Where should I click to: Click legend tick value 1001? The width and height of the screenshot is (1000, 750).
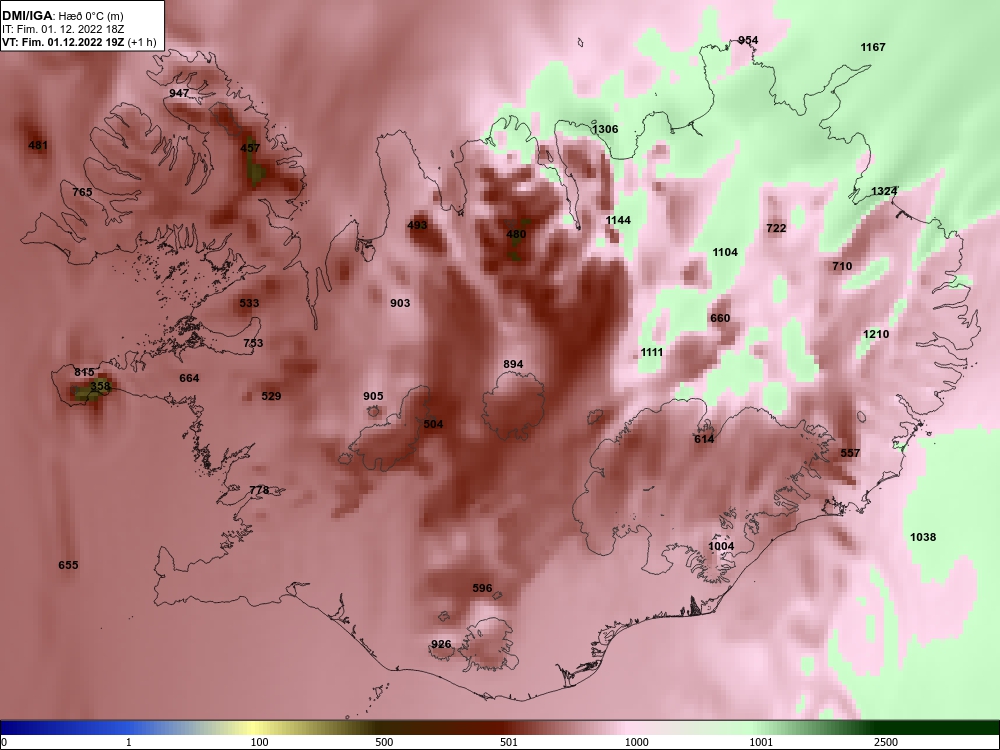(761, 742)
